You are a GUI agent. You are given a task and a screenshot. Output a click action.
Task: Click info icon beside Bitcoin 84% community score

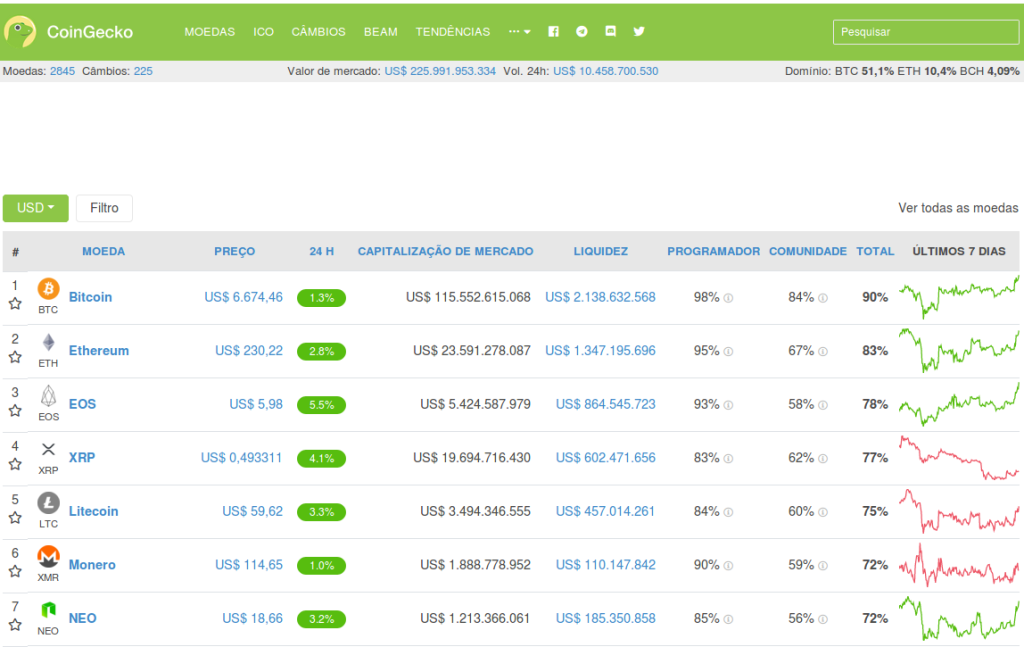point(823,298)
